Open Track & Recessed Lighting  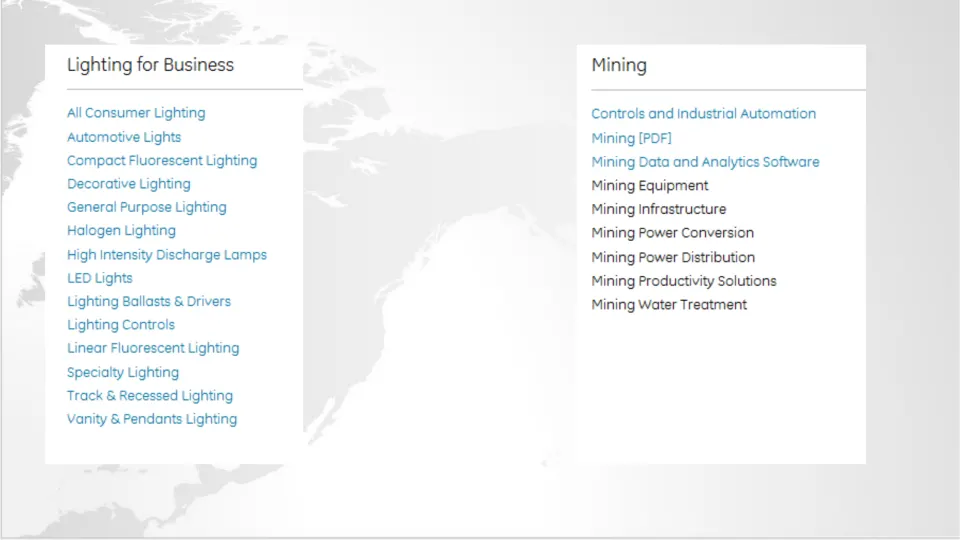click(150, 396)
